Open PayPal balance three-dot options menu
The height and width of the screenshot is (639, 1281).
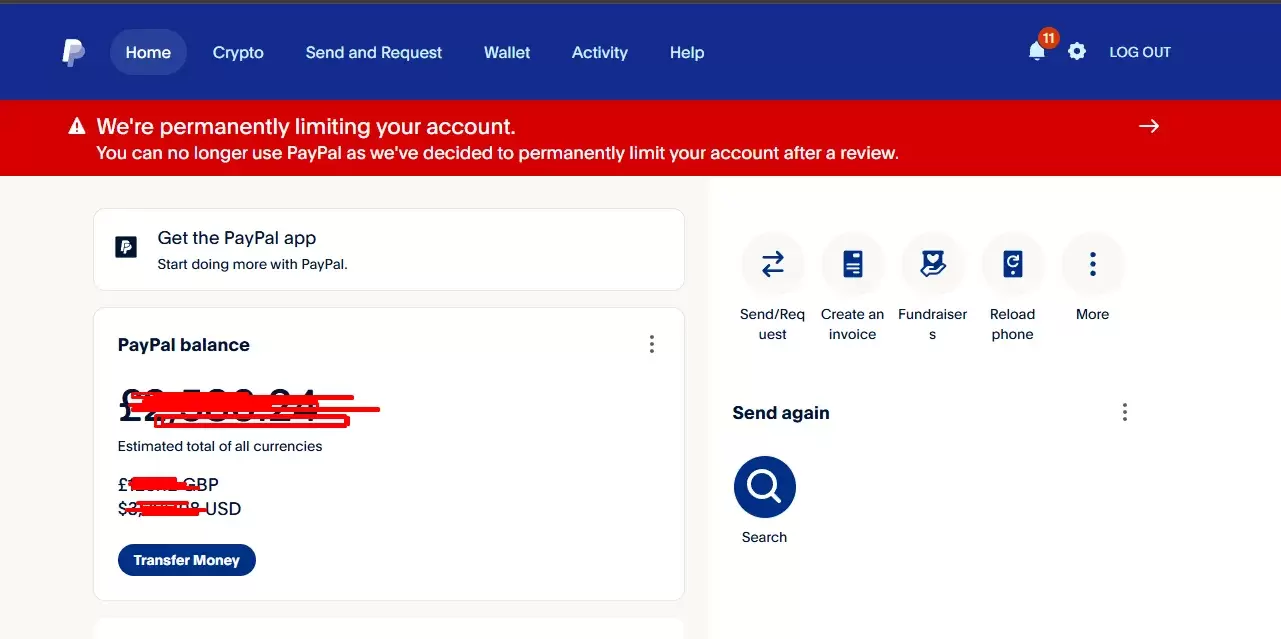[651, 344]
